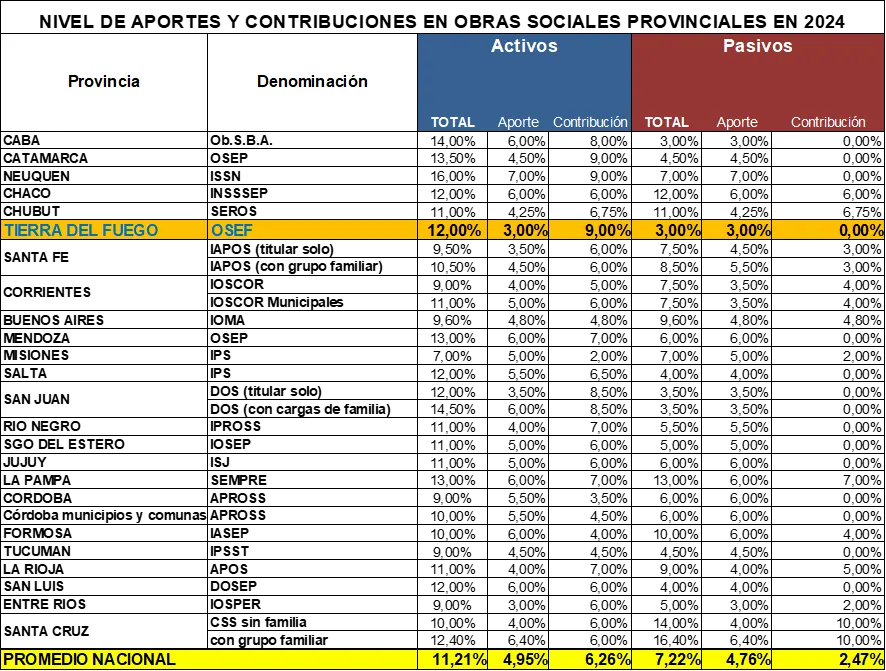Select the 7,22% Pasivos total average cell
This screenshot has width=886, height=671.
[x=667, y=660]
